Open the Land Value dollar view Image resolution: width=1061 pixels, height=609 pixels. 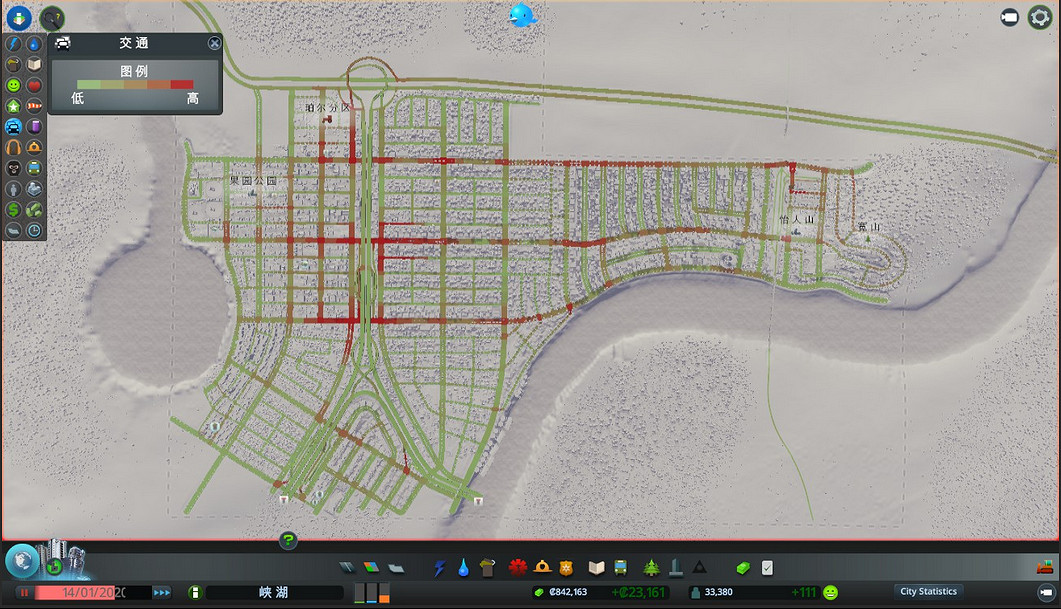pos(13,210)
